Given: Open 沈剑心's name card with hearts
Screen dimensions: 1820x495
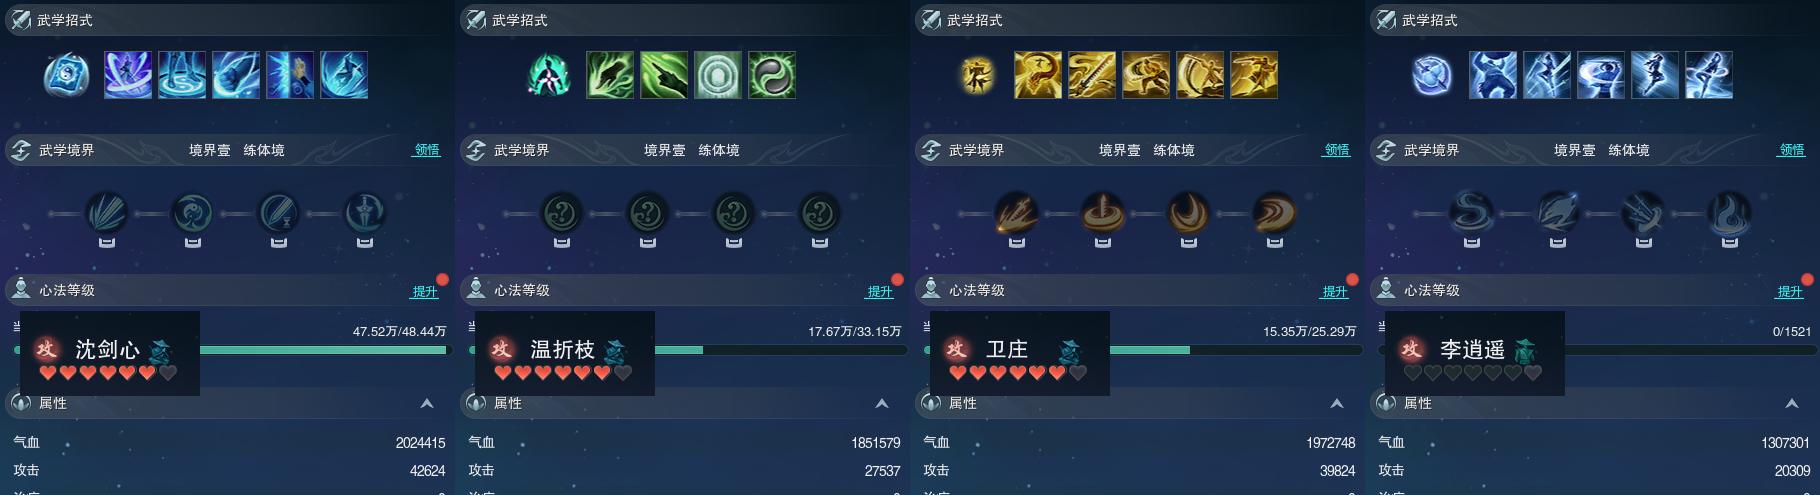Looking at the screenshot, I should [110, 353].
